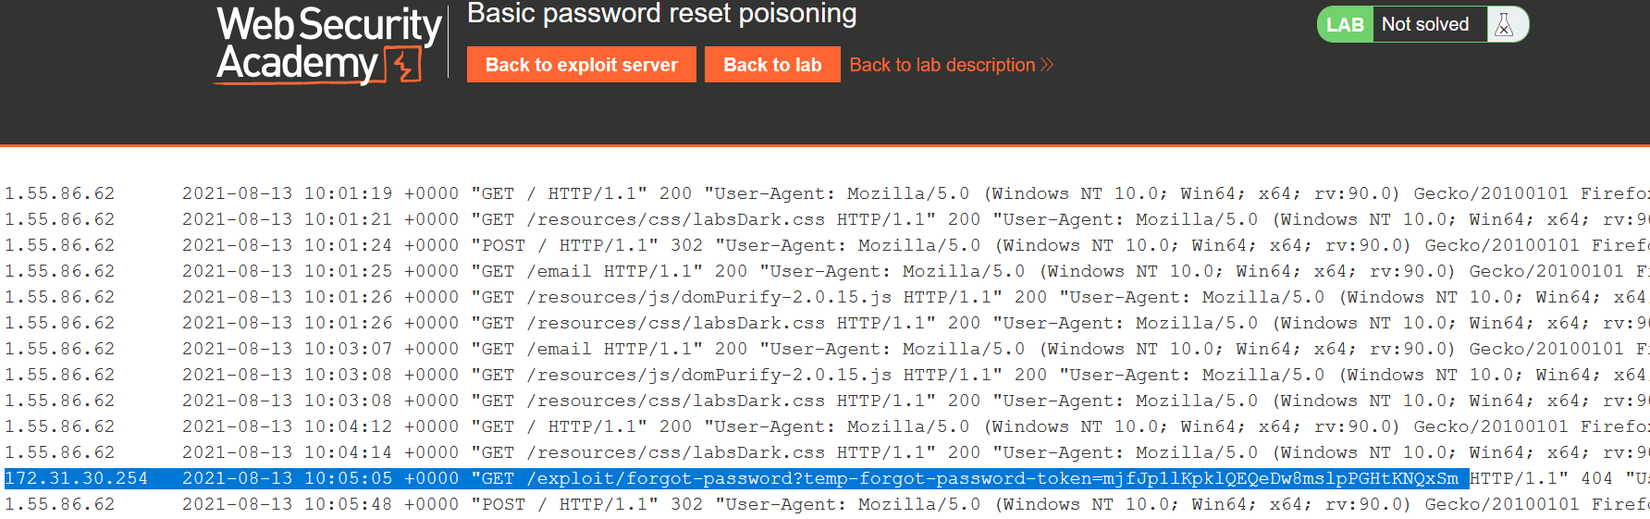The height and width of the screenshot is (519, 1650).
Task: Click the lightning bolt icon in the logo
Action: 405,66
